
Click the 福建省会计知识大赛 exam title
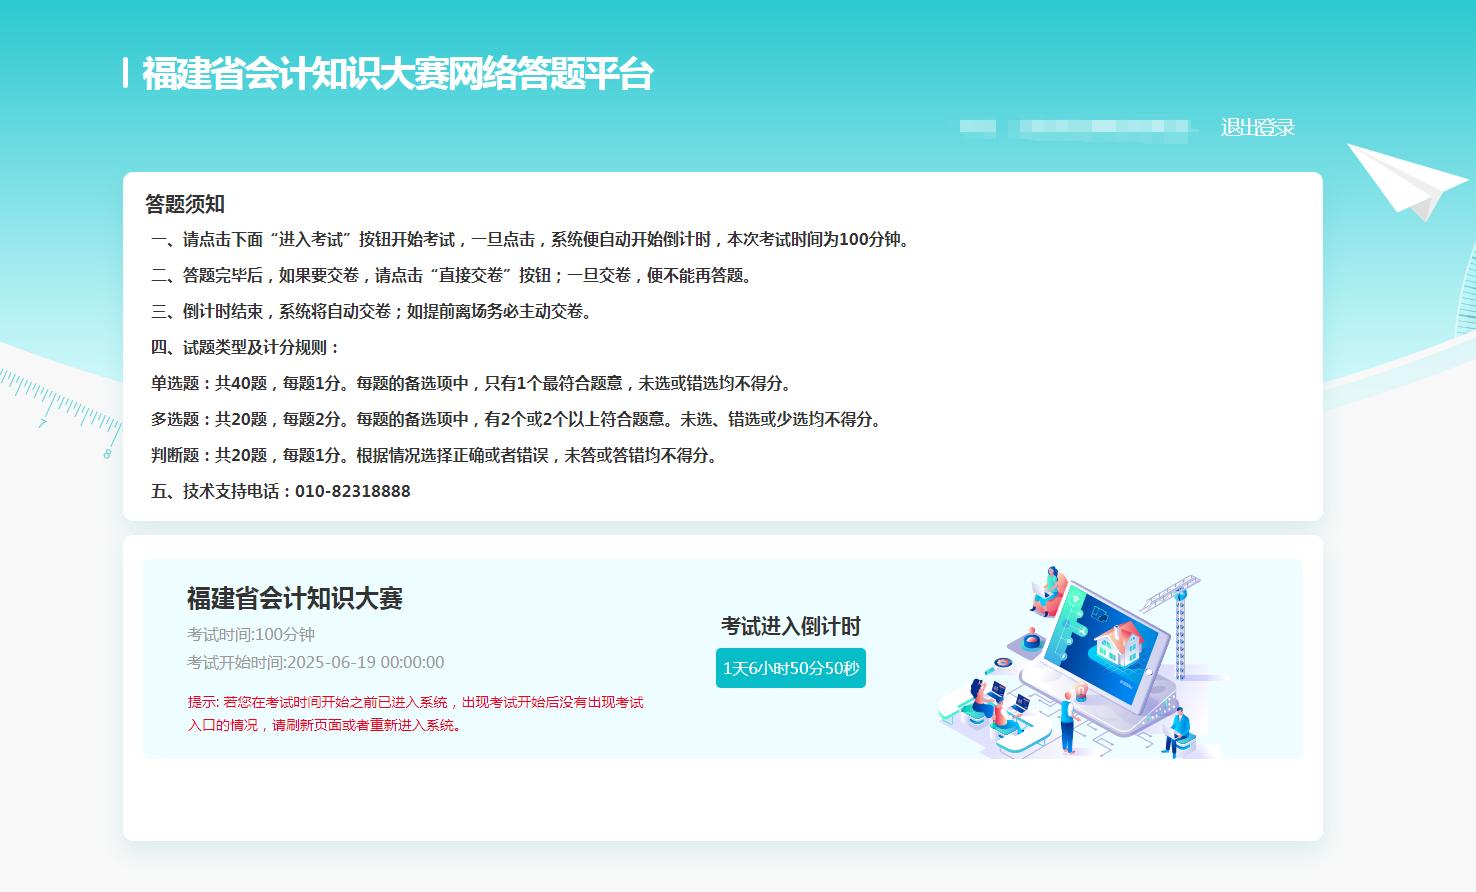[294, 598]
